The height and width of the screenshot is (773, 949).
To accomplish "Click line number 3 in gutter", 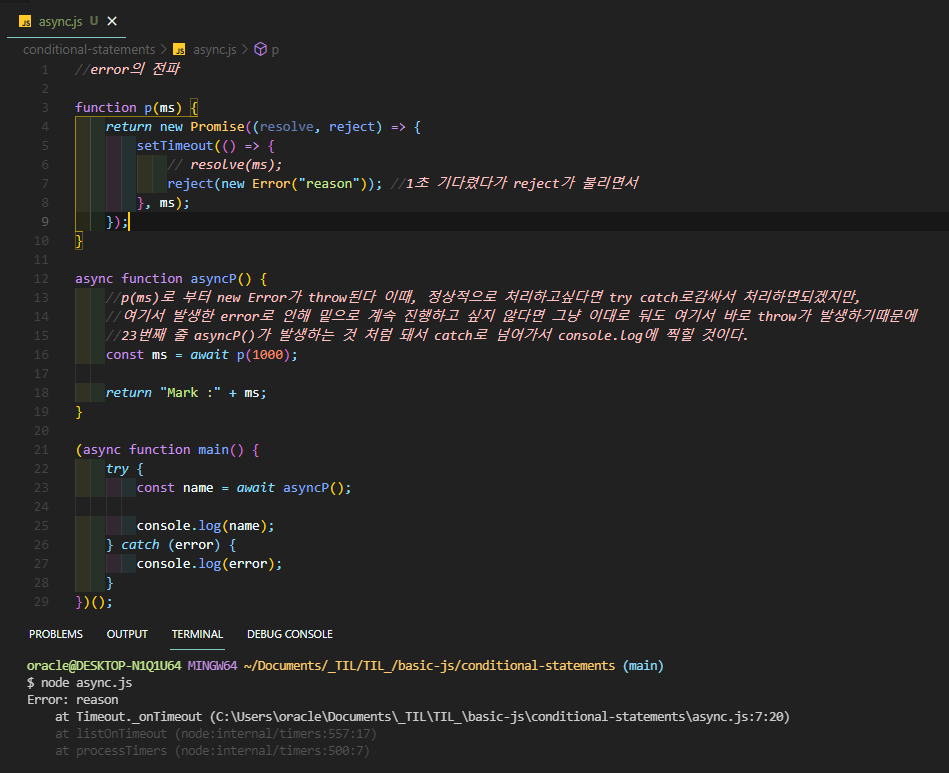I will click(45, 108).
